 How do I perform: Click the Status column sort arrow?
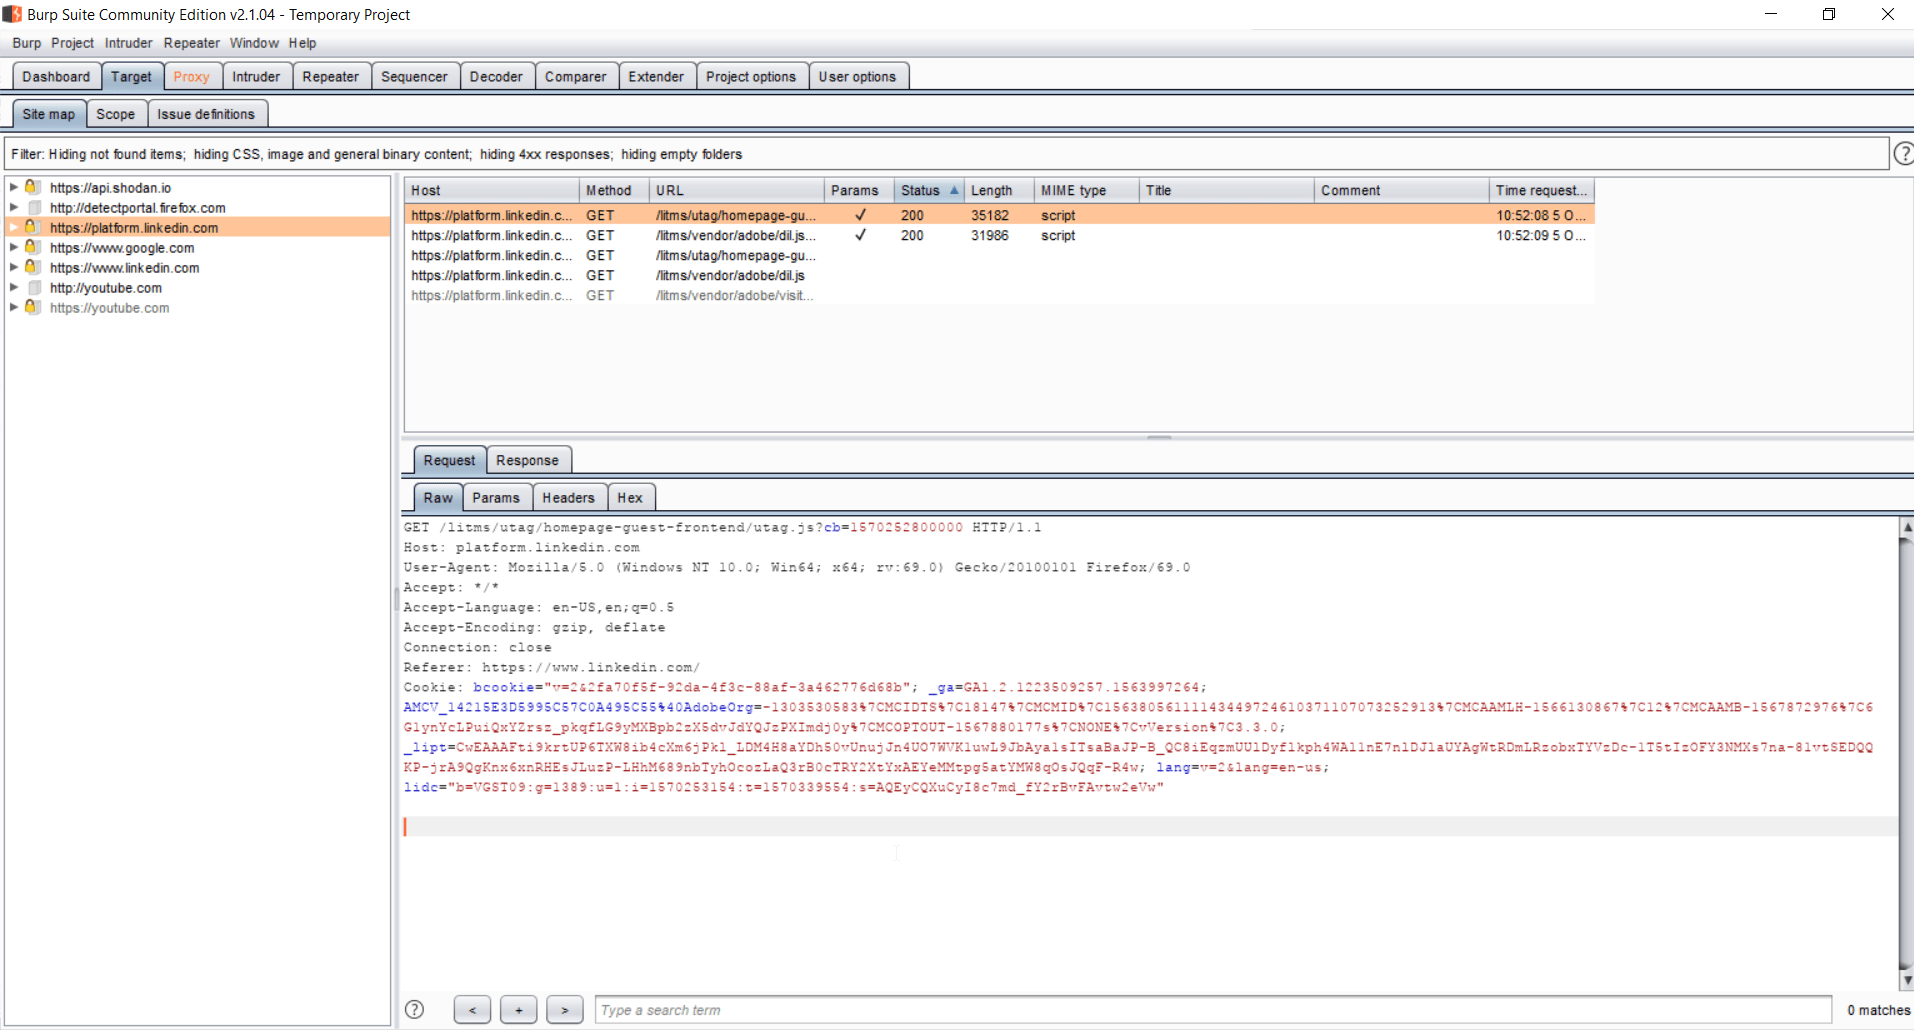click(954, 190)
